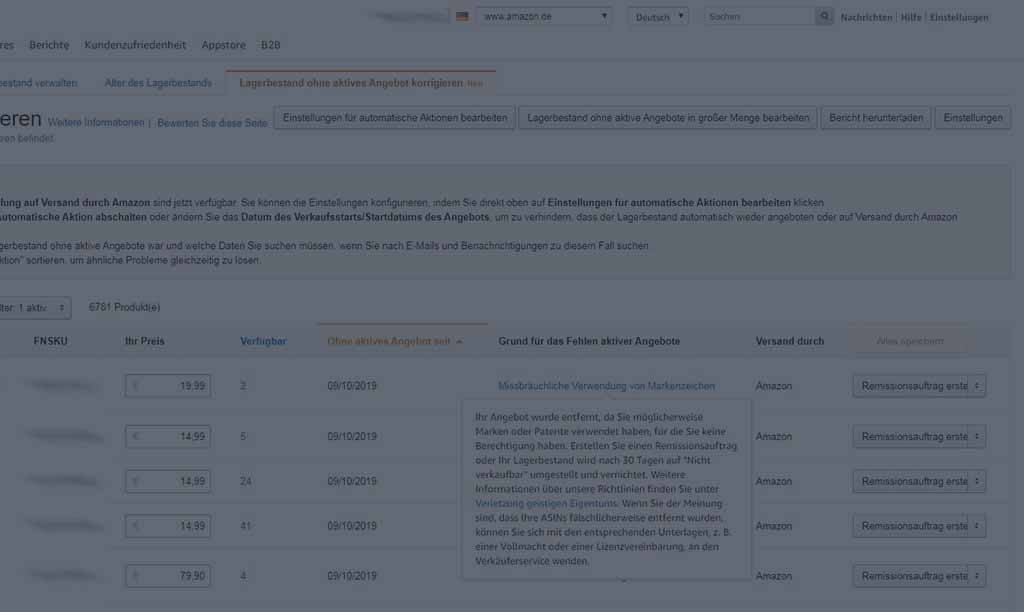Click the price field containing 79,90
The height and width of the screenshot is (612, 1024).
168,576
